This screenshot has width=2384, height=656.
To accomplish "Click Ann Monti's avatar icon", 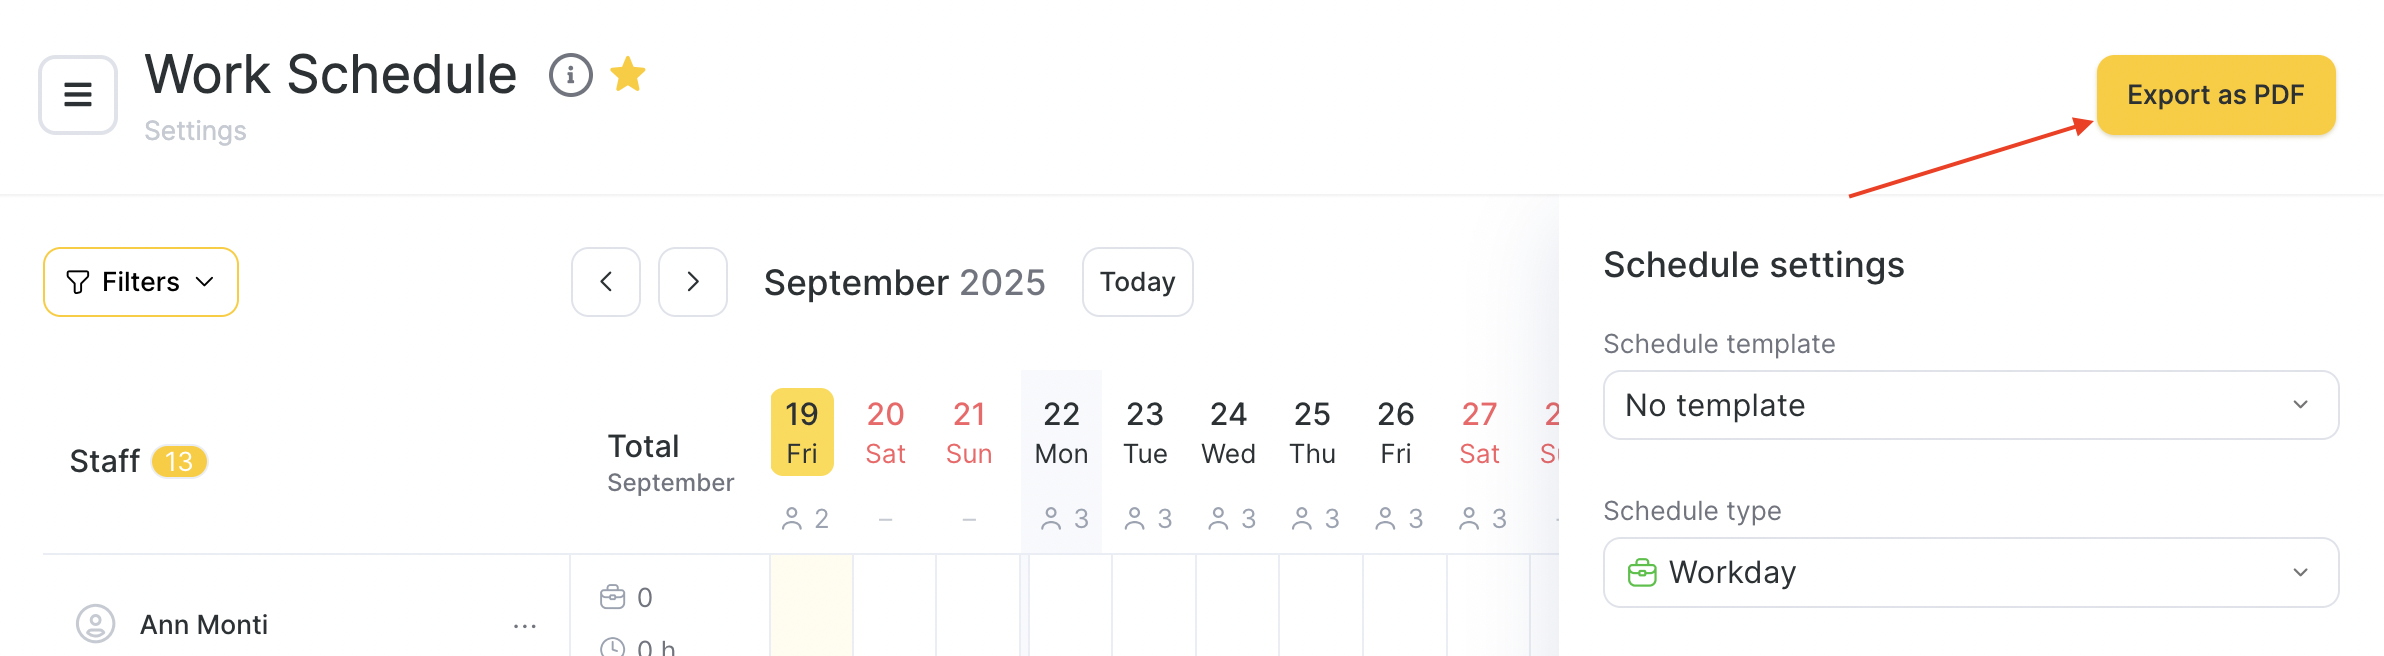I will tap(96, 624).
